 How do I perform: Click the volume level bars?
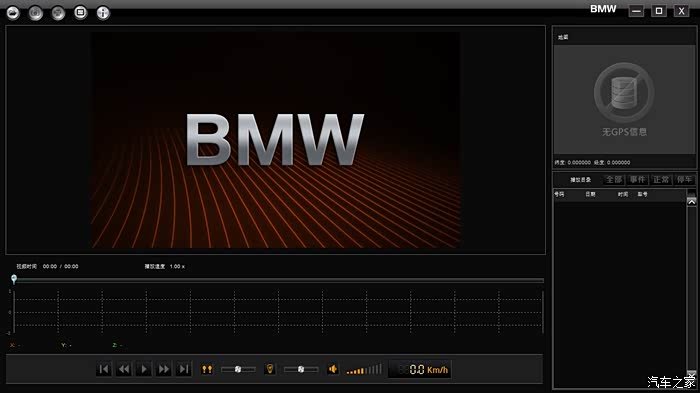[x=364, y=369]
